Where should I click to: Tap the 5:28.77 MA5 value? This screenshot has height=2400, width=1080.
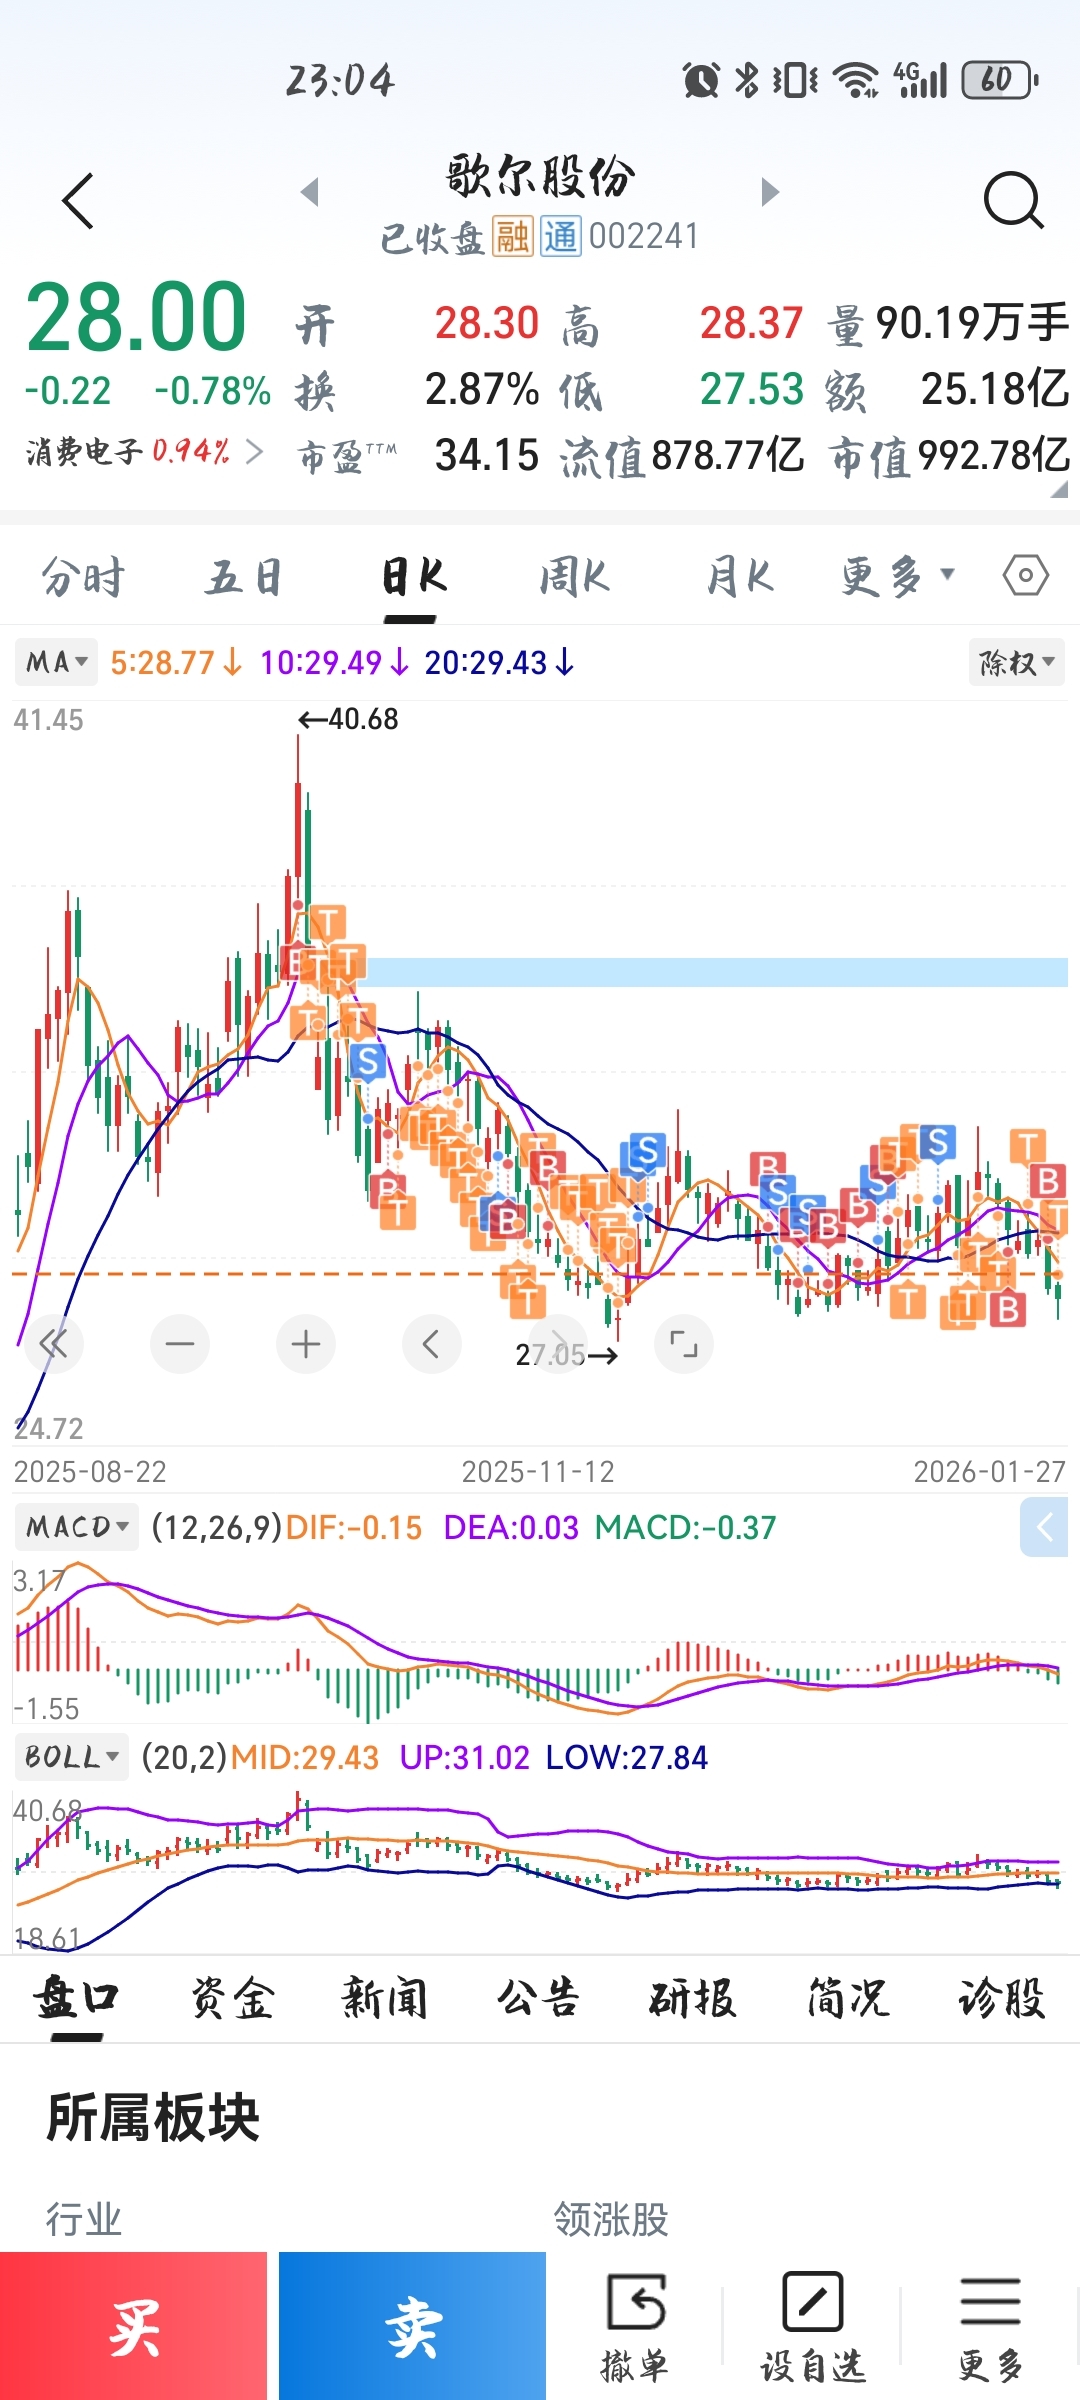coord(176,662)
